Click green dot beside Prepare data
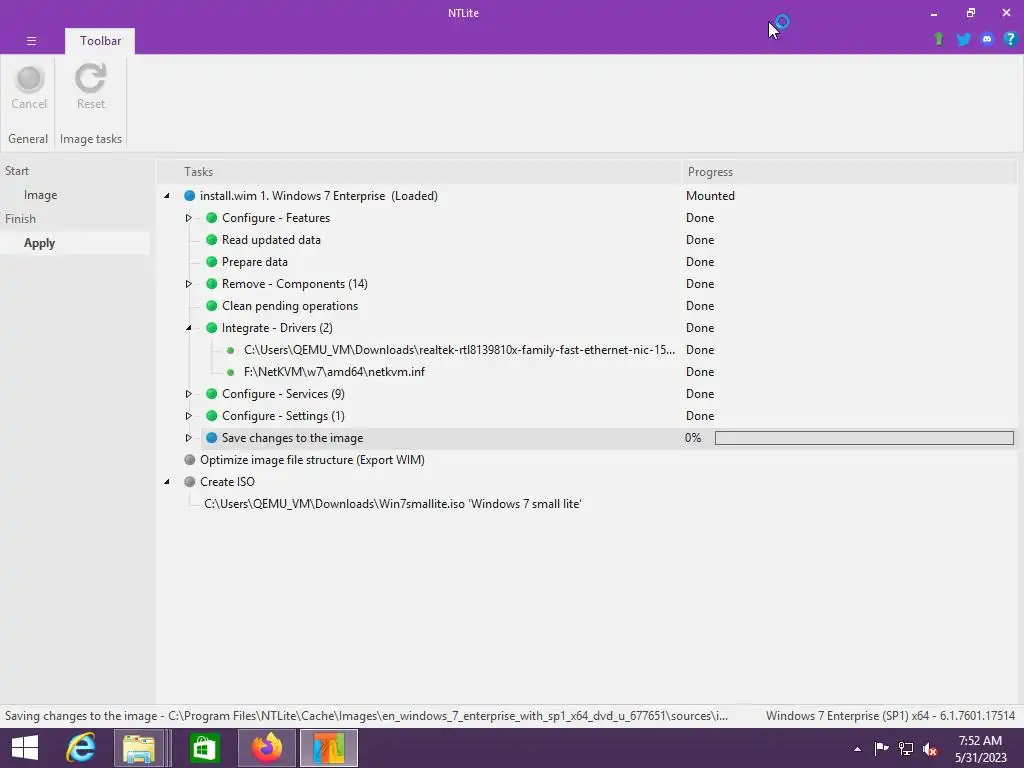Viewport: 1024px width, 768px height. tap(212, 262)
